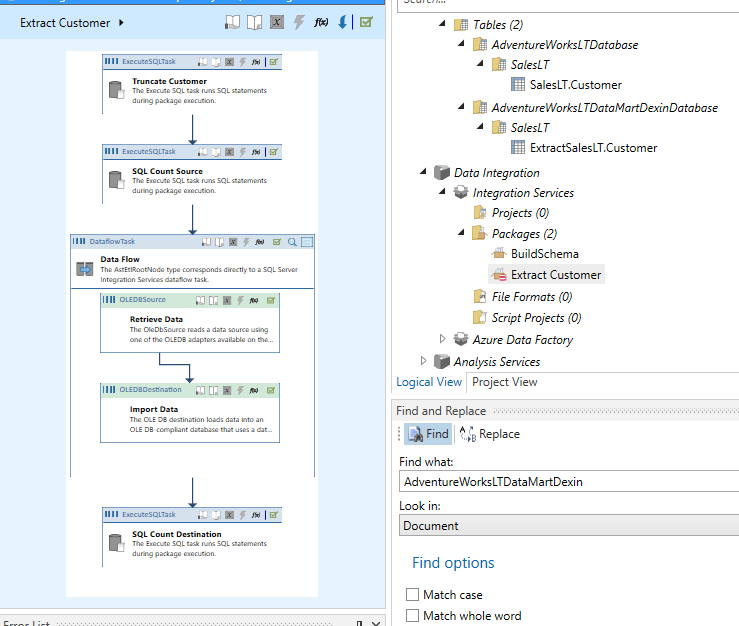
Task: Select the Replace mode tab
Action: (x=489, y=434)
